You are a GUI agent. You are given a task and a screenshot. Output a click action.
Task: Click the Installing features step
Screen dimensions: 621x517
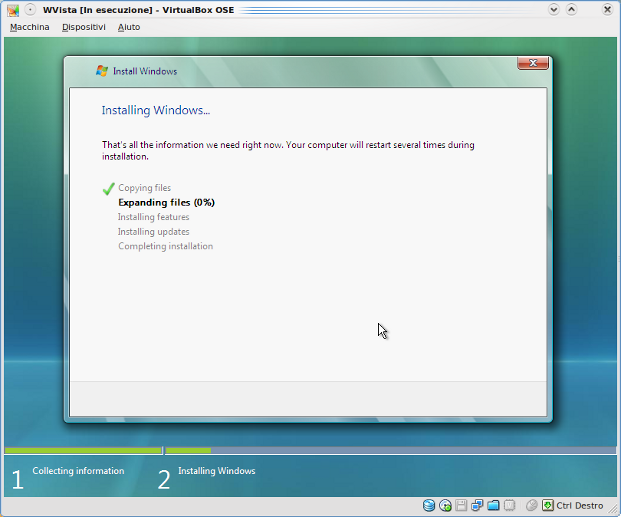153,217
